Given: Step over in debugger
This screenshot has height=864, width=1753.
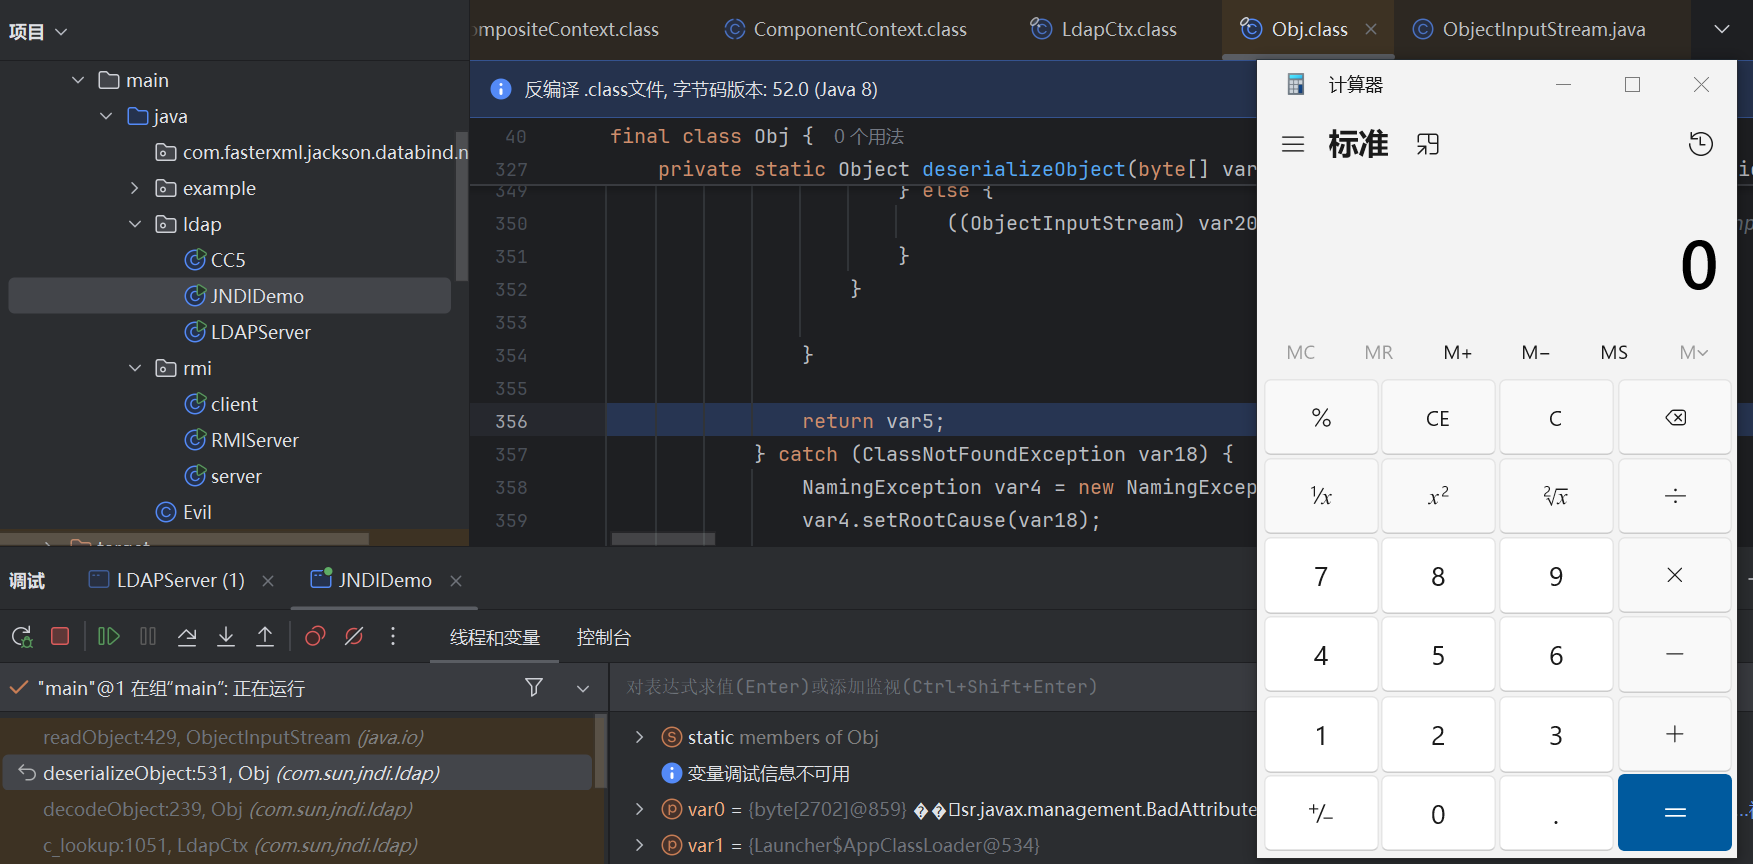Looking at the screenshot, I should coord(187,636).
